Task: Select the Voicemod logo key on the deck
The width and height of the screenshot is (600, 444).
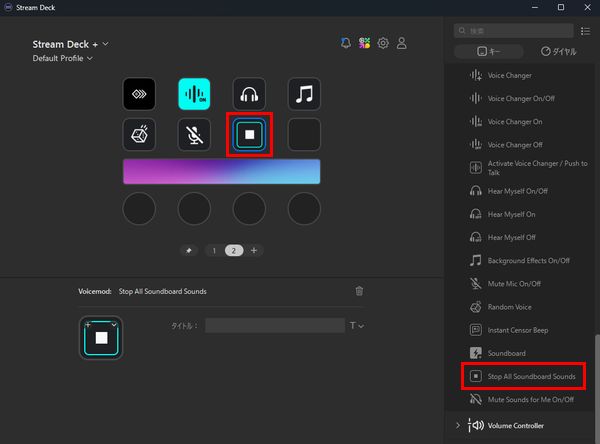Action: click(139, 94)
